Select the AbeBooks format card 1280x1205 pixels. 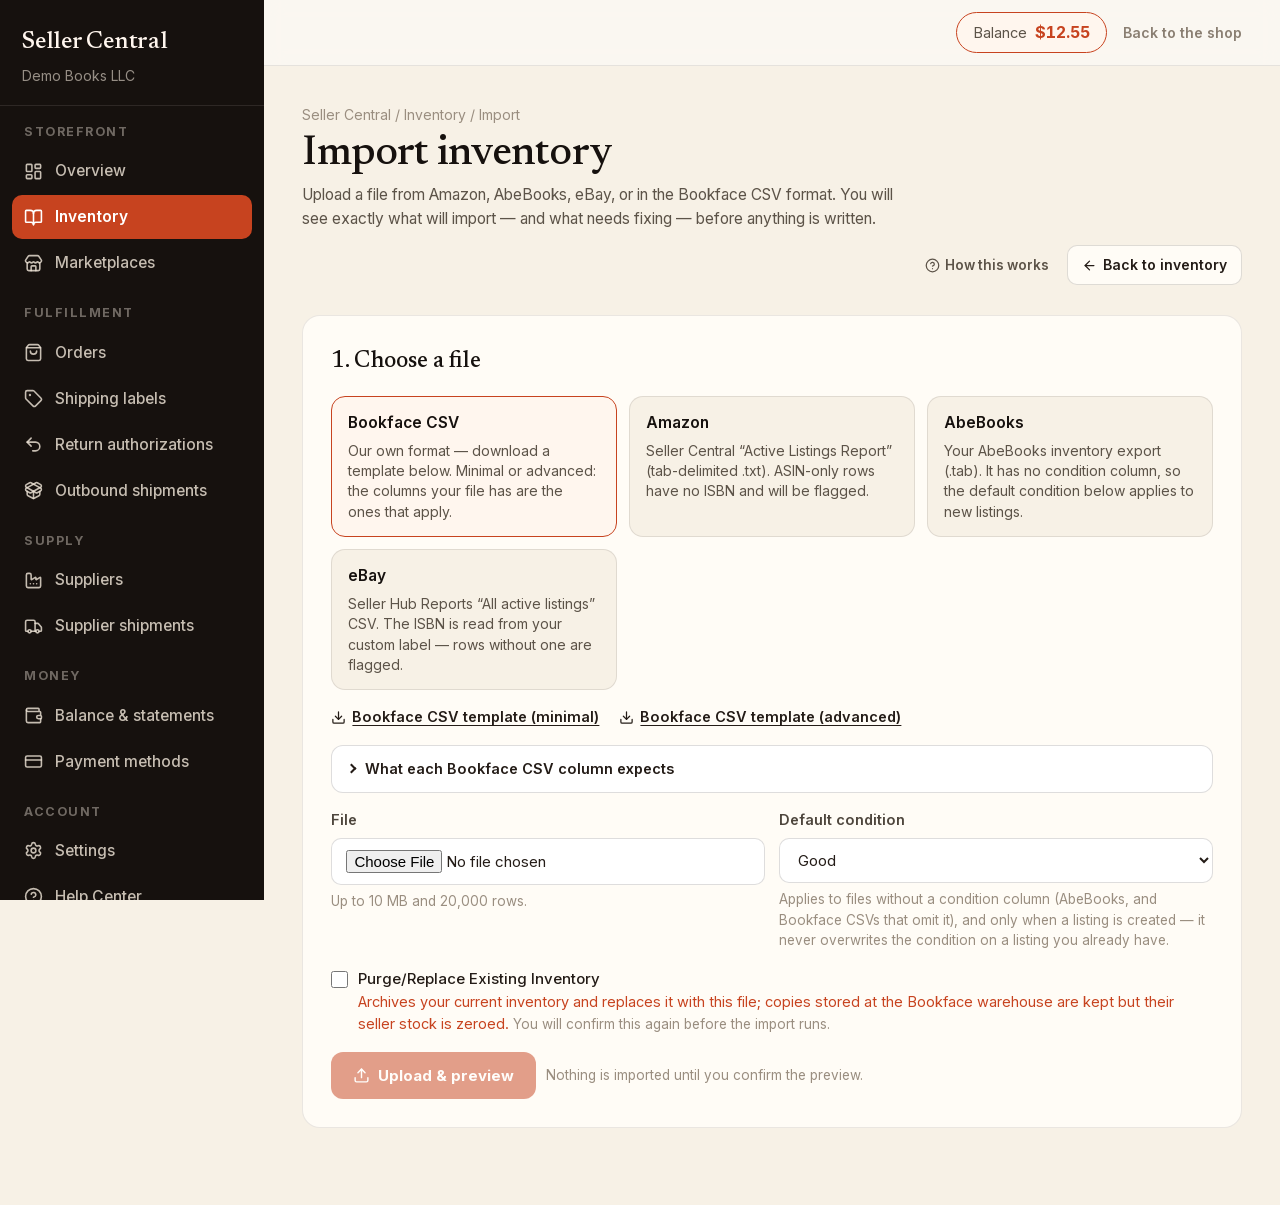click(1070, 467)
